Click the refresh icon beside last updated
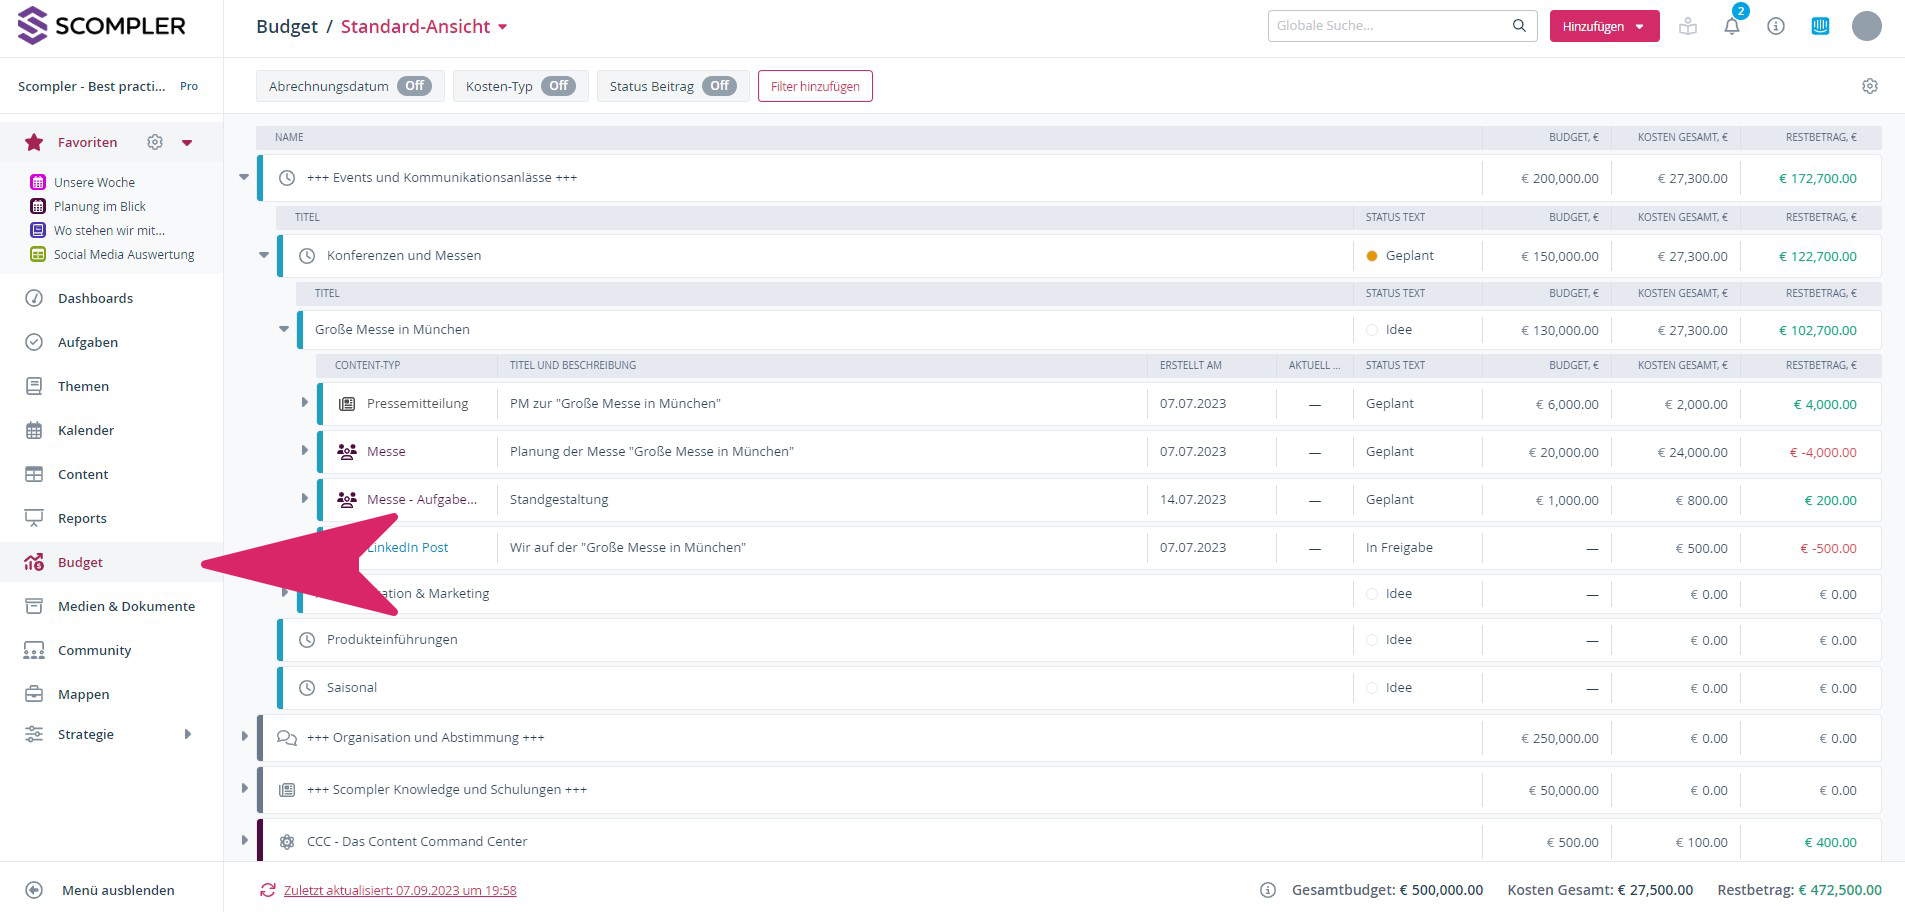The image size is (1905, 912). [267, 890]
